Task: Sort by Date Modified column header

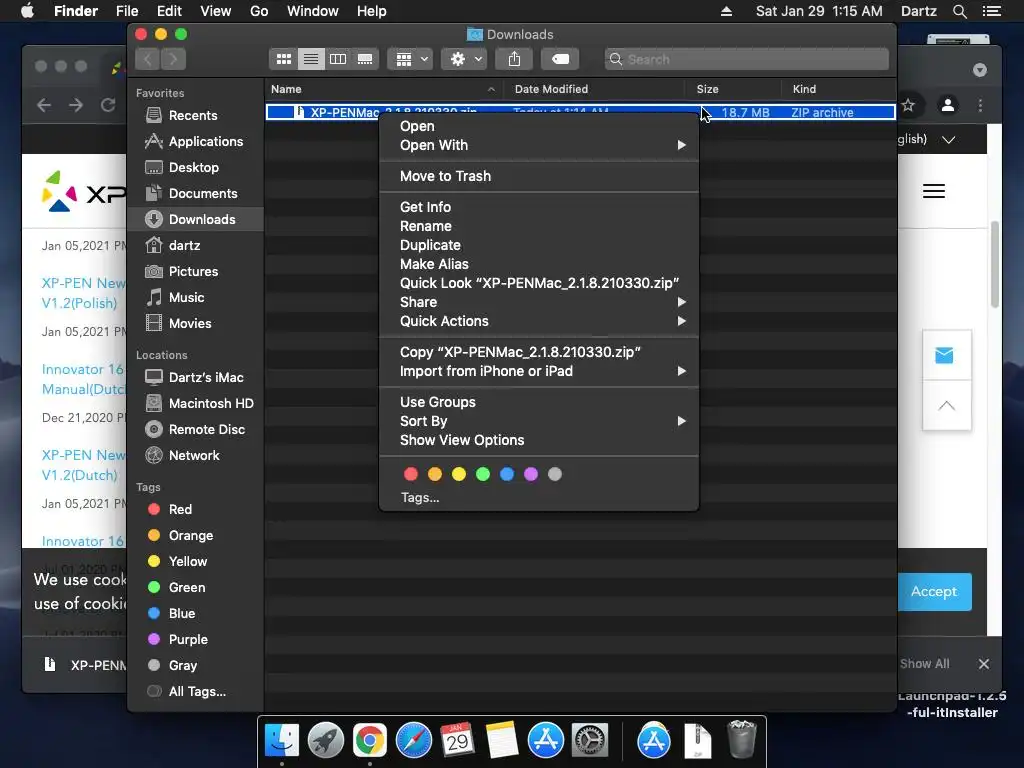Action: coord(594,89)
